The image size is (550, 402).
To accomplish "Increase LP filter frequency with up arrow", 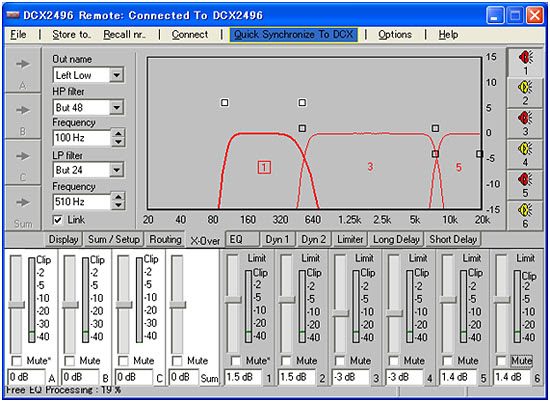I will tap(119, 197).
